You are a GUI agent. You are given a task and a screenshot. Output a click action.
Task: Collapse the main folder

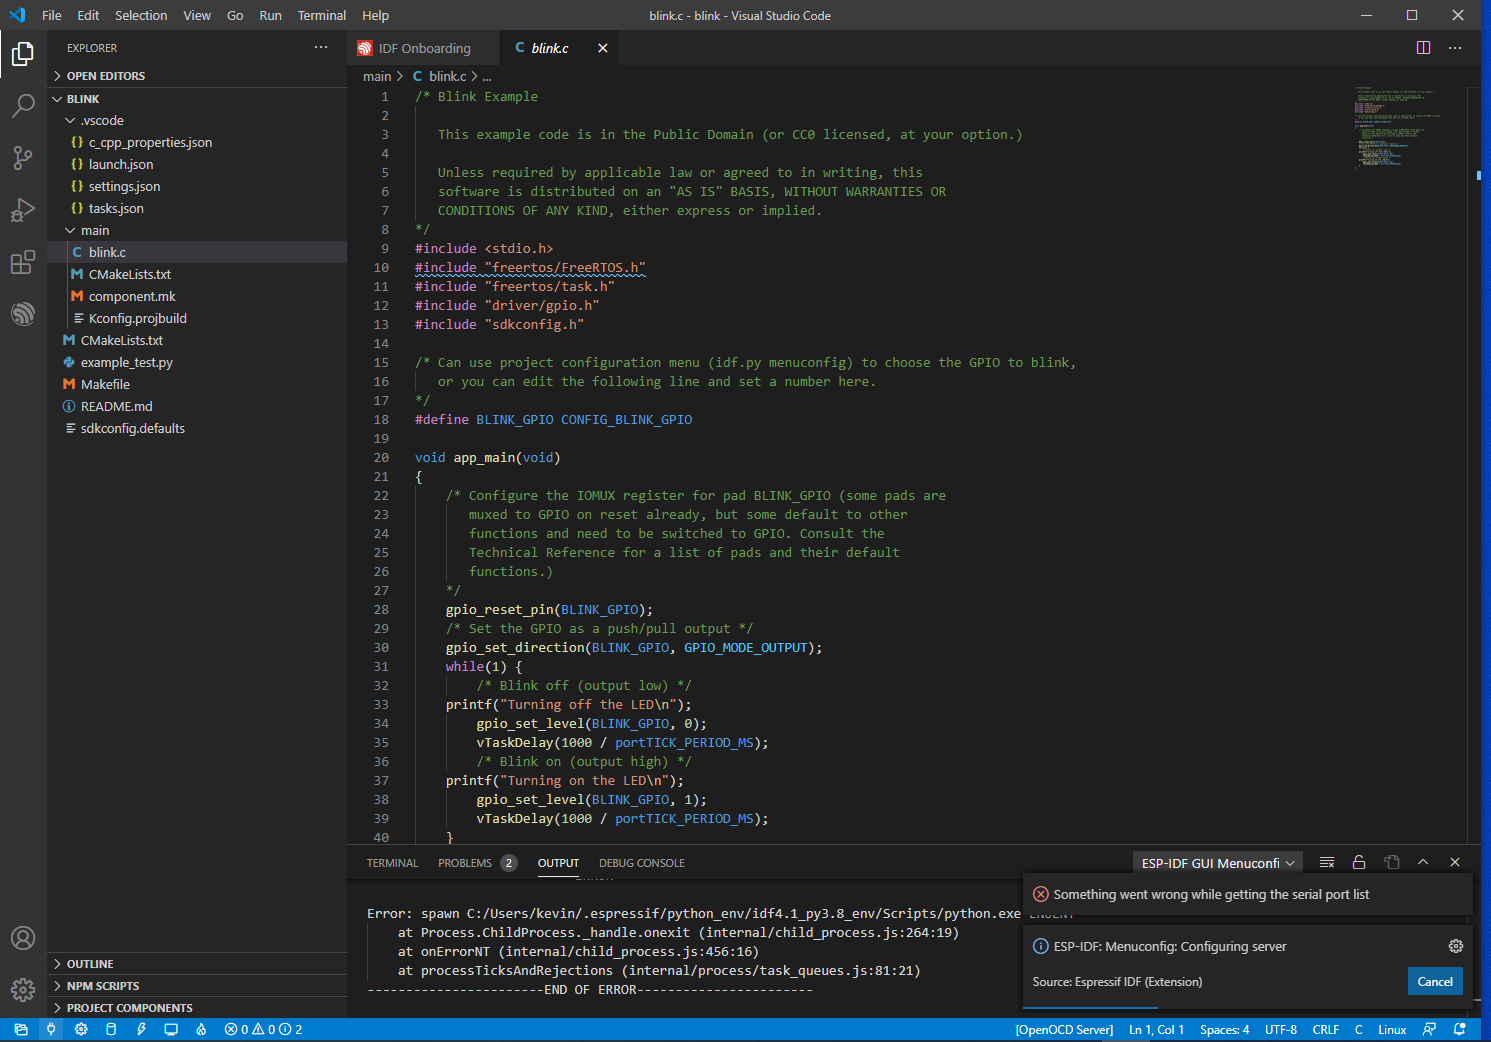[x=197, y=230]
